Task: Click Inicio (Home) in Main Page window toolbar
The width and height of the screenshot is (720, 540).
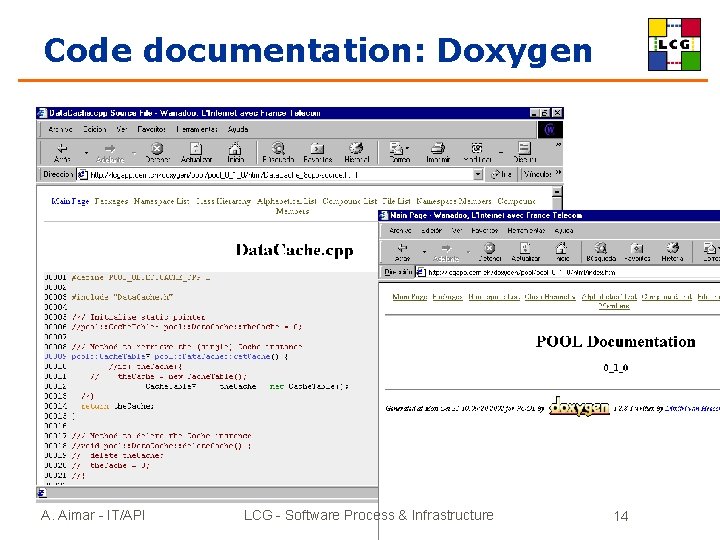Action: coord(562,253)
